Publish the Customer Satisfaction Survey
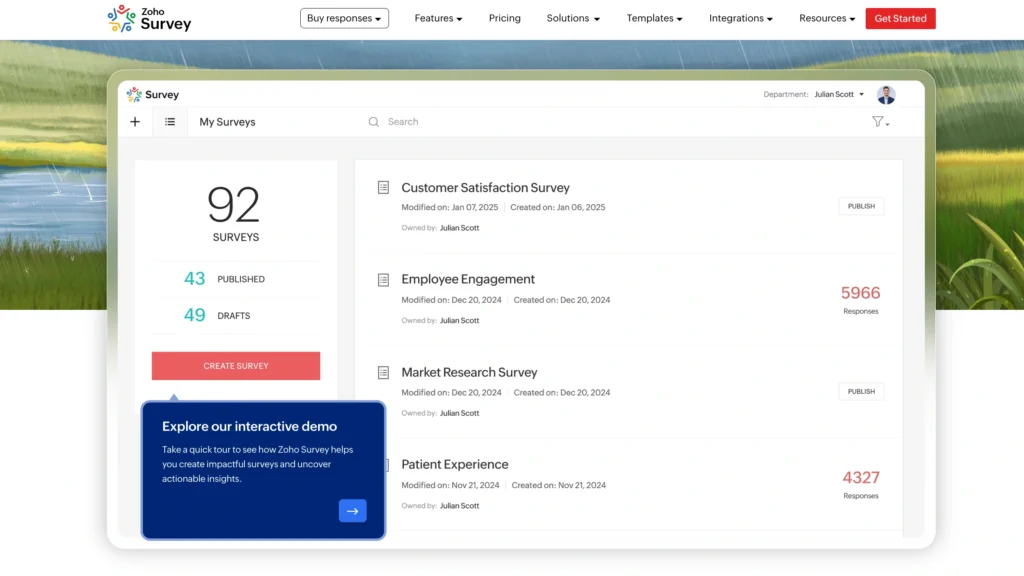The width and height of the screenshot is (1024, 576). pos(861,206)
